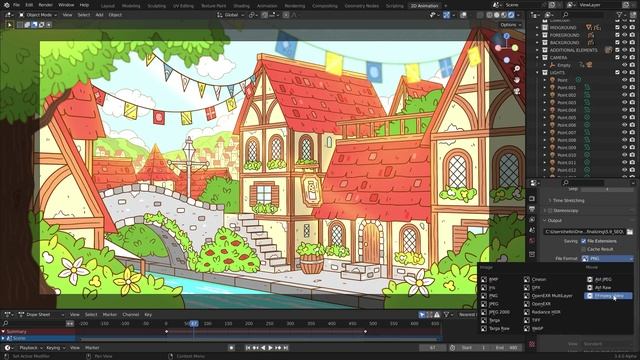The height and width of the screenshot is (360, 640).
Task: Click the AVI Raw format icon
Action: tap(589, 288)
